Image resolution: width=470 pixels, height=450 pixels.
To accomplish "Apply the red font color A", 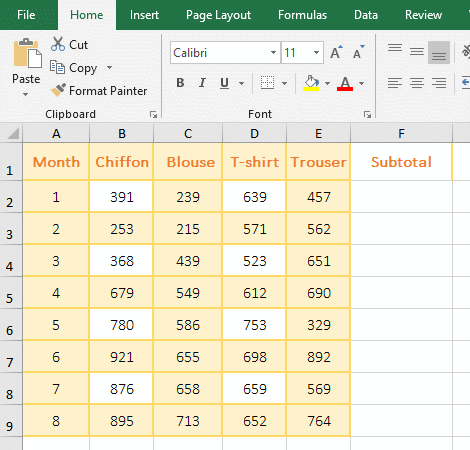I will pyautogui.click(x=345, y=83).
